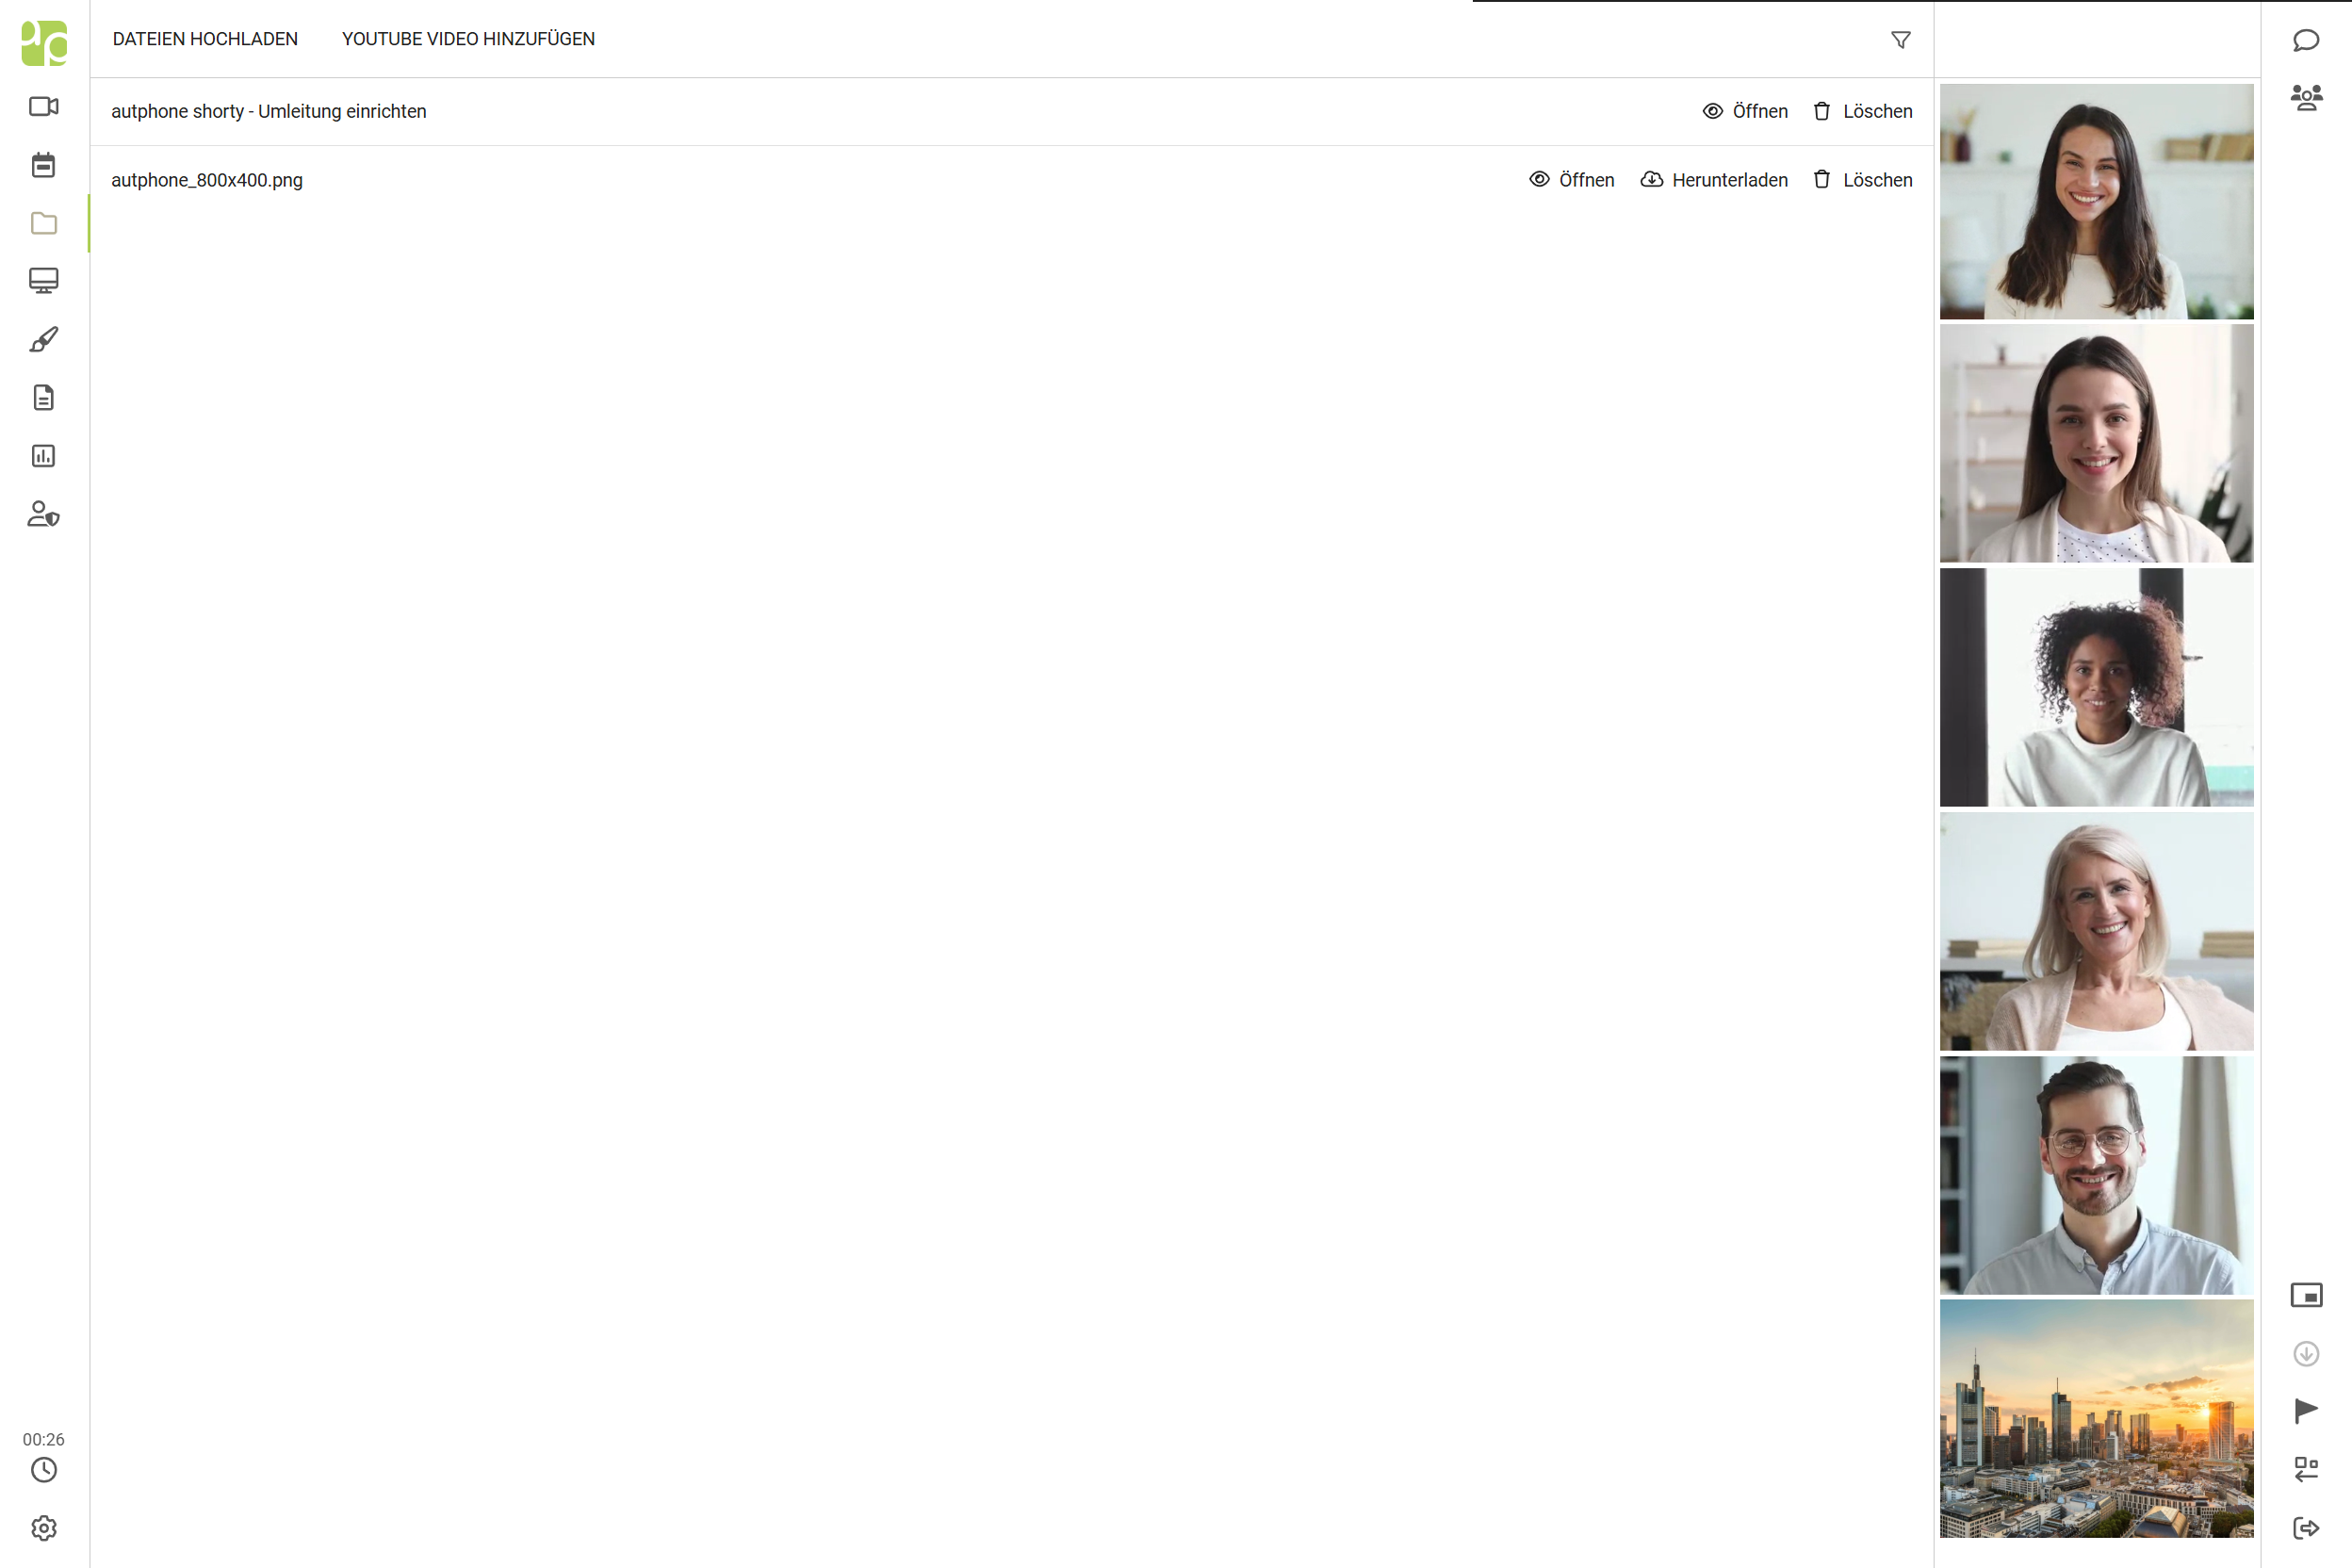This screenshot has width=2352, height=1568.
Task: Delete autphone shorty video with Löschen
Action: click(1862, 111)
